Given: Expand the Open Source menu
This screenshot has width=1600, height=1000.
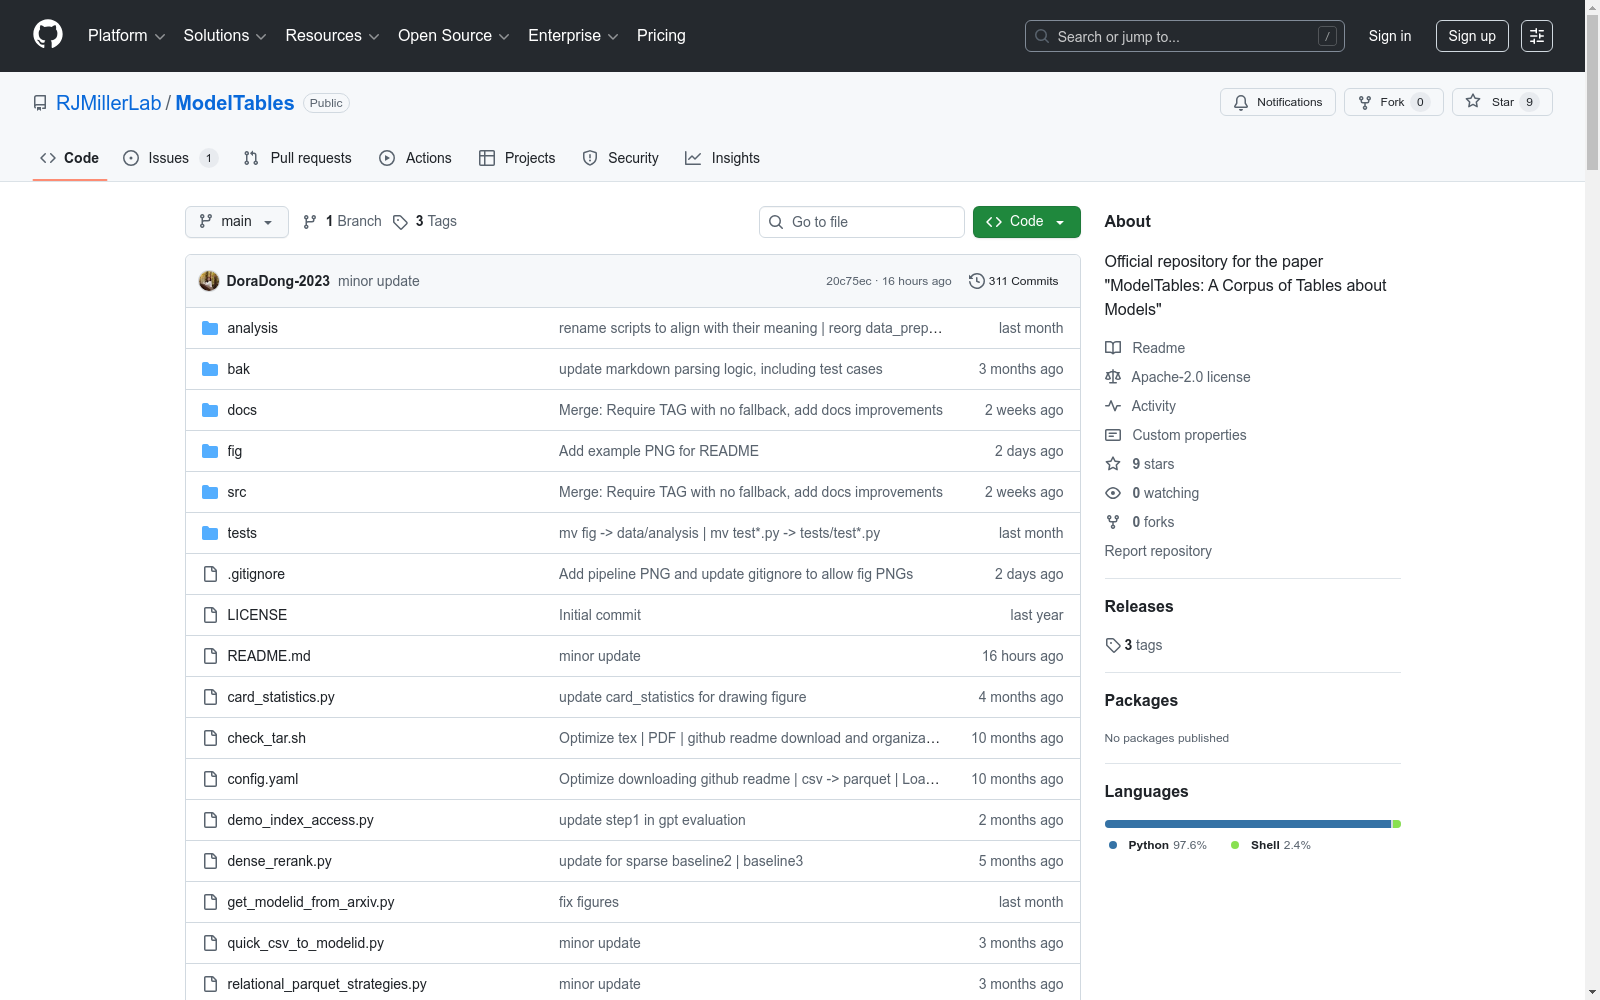Looking at the screenshot, I should pyautogui.click(x=454, y=36).
